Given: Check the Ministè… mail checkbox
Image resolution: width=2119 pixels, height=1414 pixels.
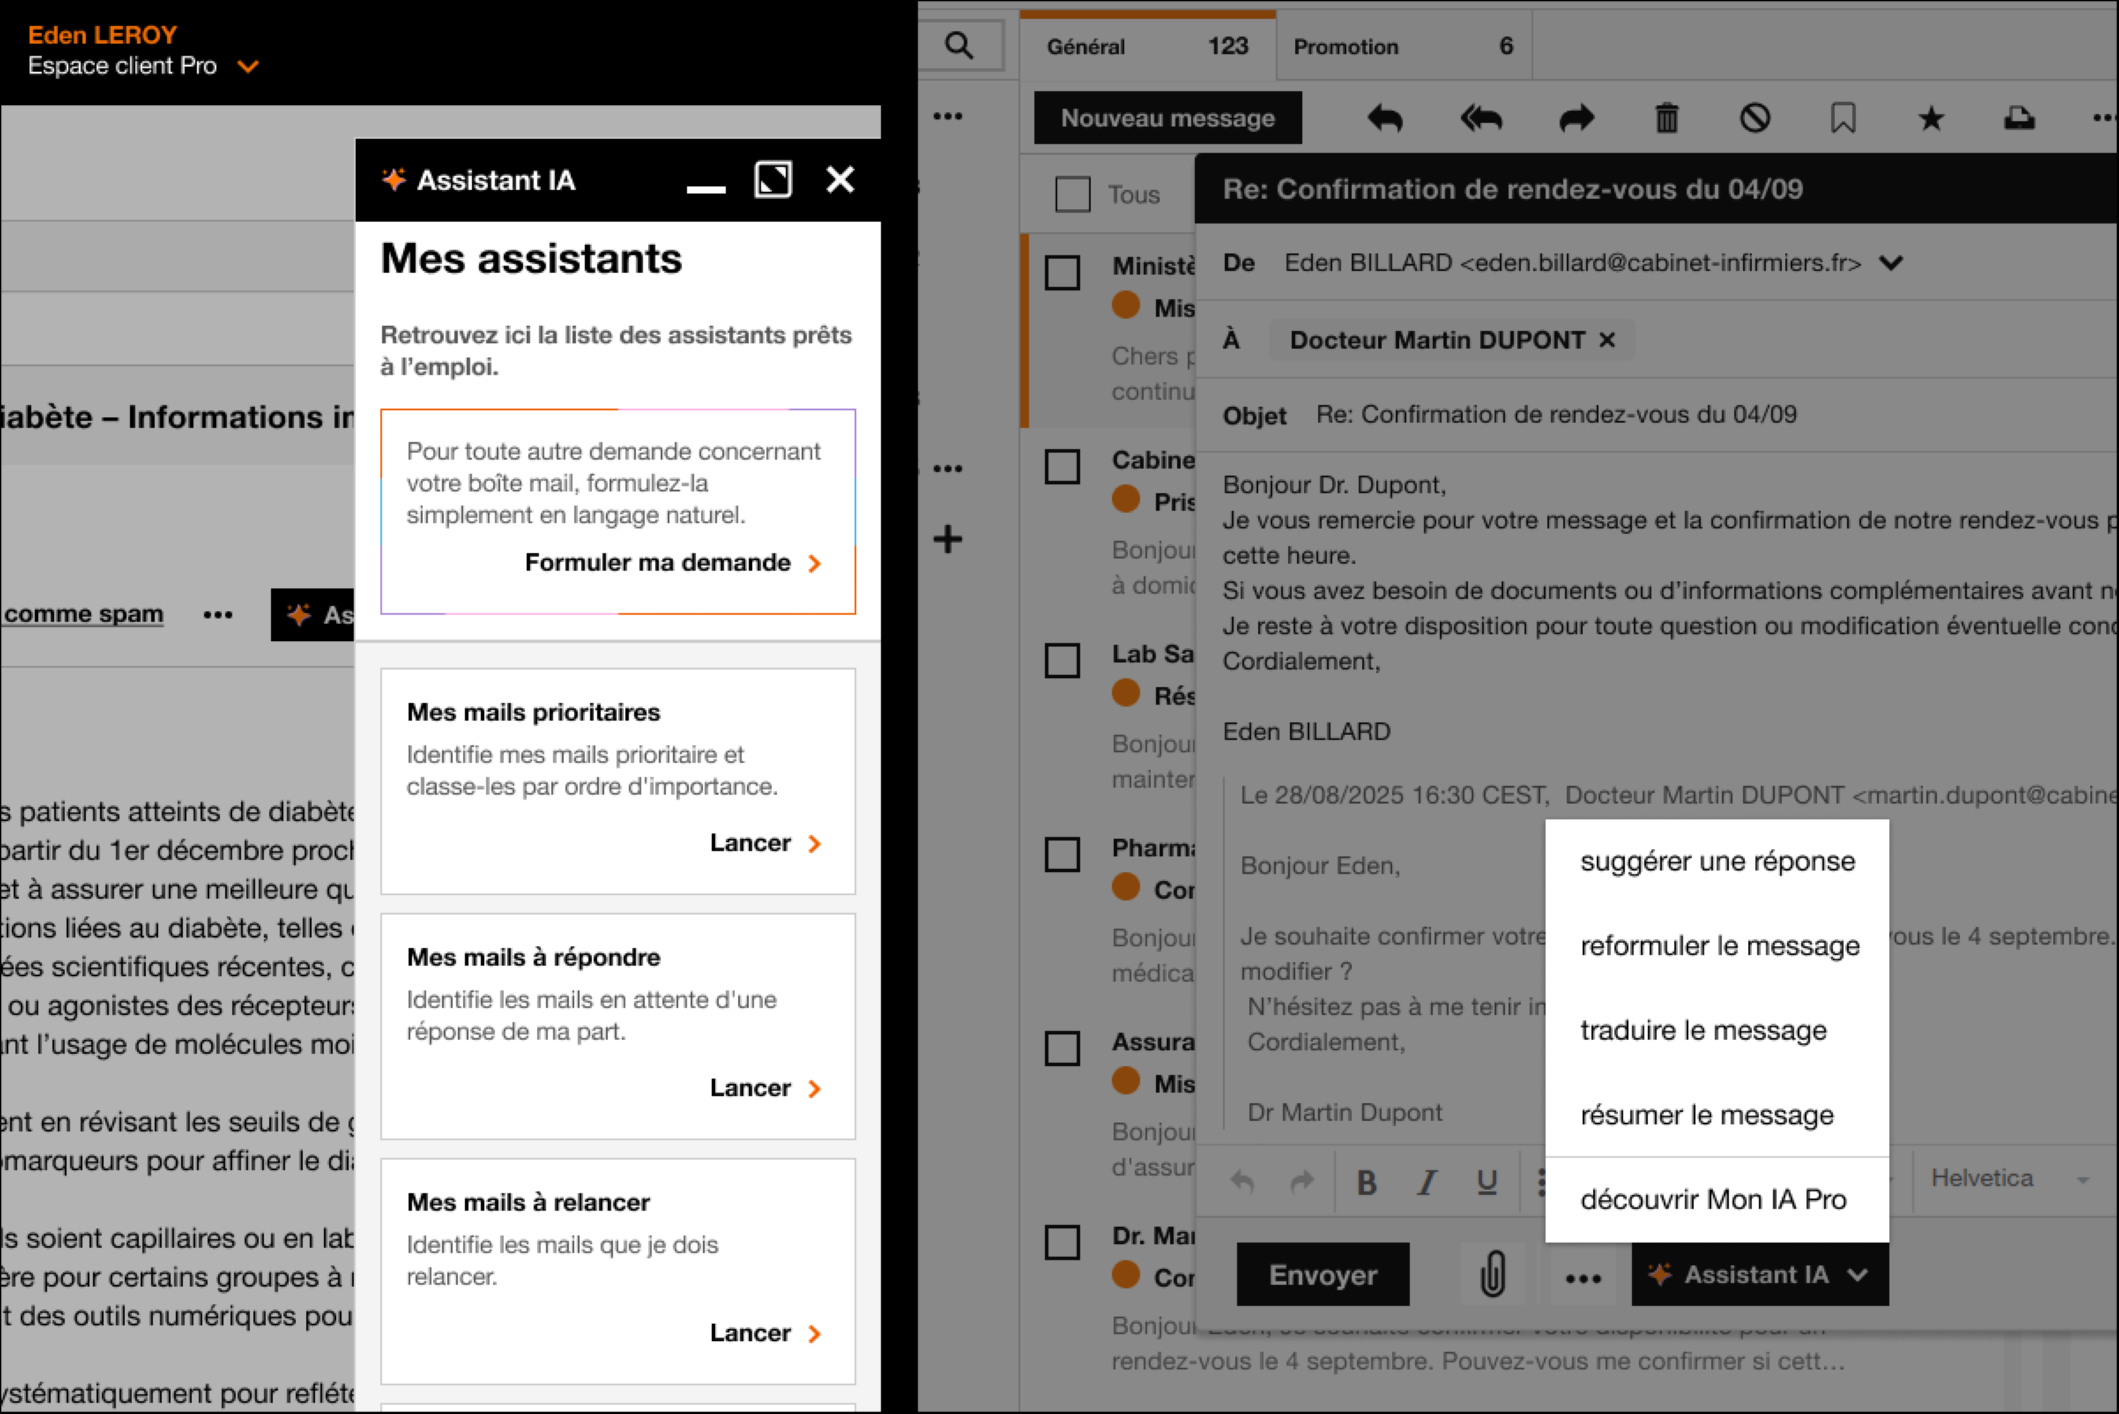Looking at the screenshot, I should pyautogui.click(x=1063, y=273).
